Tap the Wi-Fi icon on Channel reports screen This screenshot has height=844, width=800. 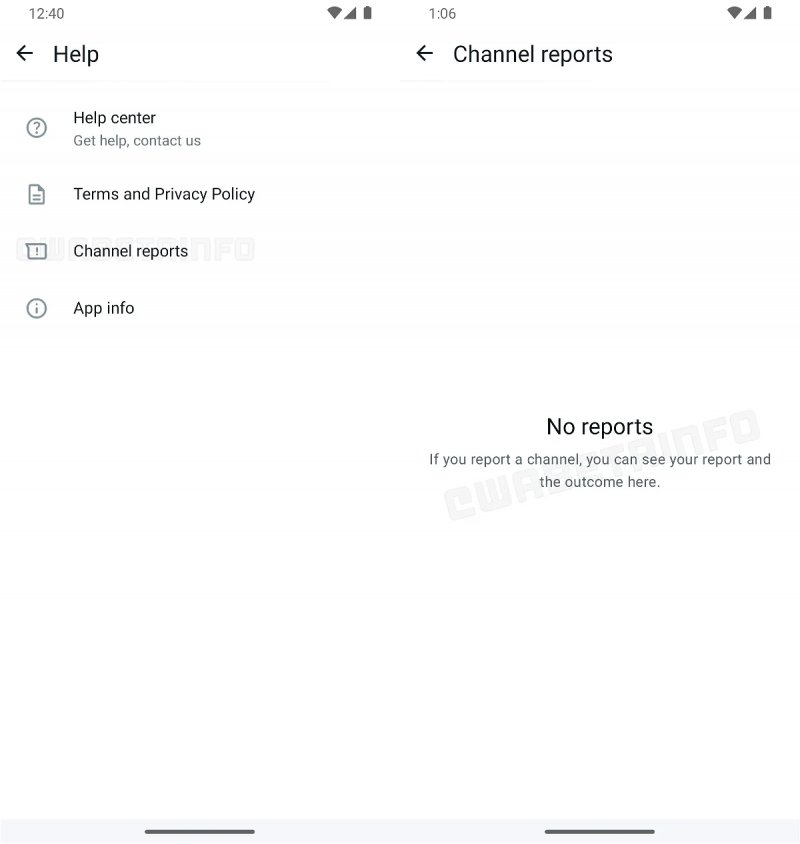pos(732,13)
